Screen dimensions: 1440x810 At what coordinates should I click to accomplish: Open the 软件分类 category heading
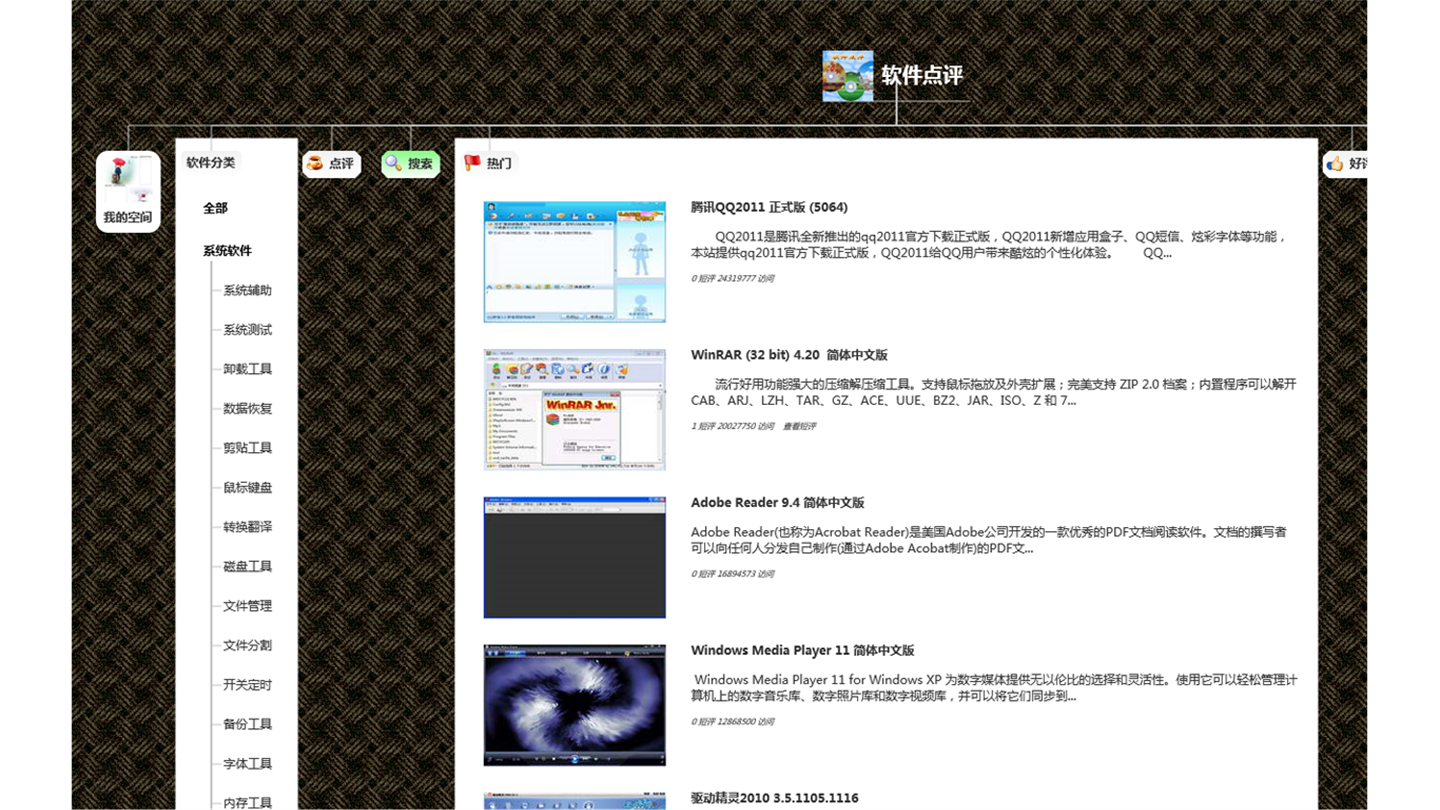pos(210,162)
